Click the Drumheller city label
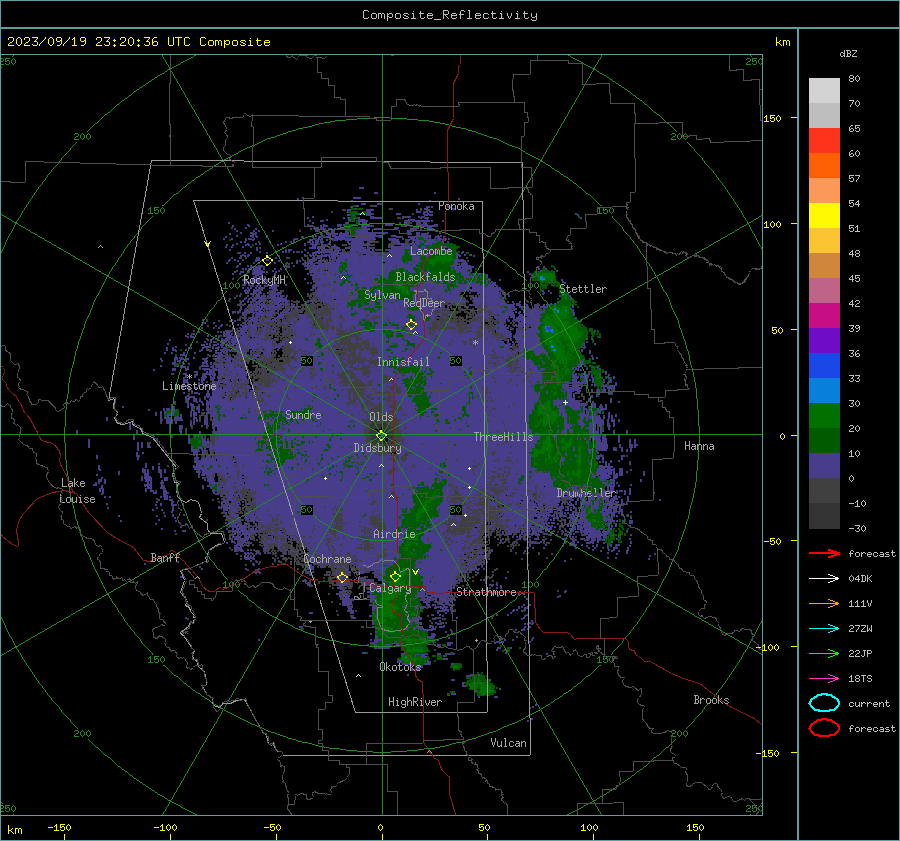The width and height of the screenshot is (900, 841). click(586, 493)
